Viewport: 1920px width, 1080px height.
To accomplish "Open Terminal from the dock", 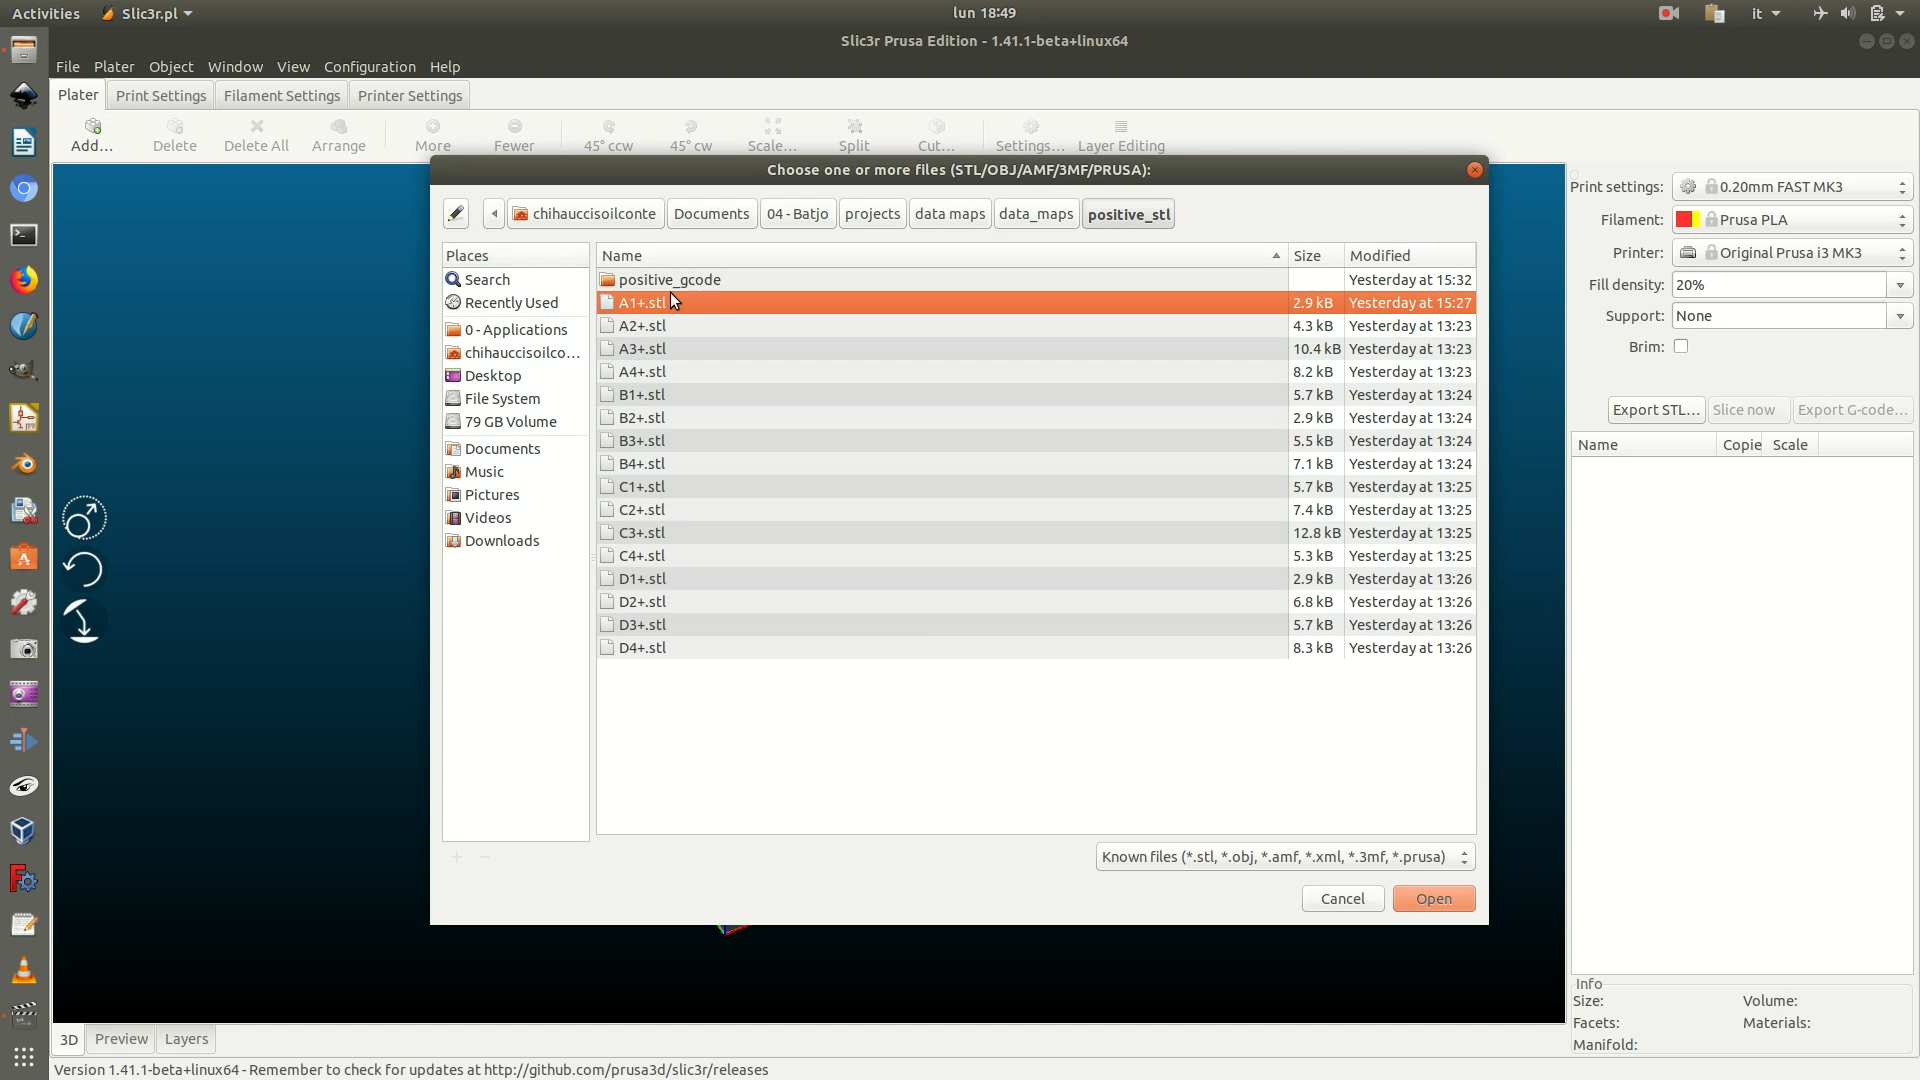I will 24,235.
